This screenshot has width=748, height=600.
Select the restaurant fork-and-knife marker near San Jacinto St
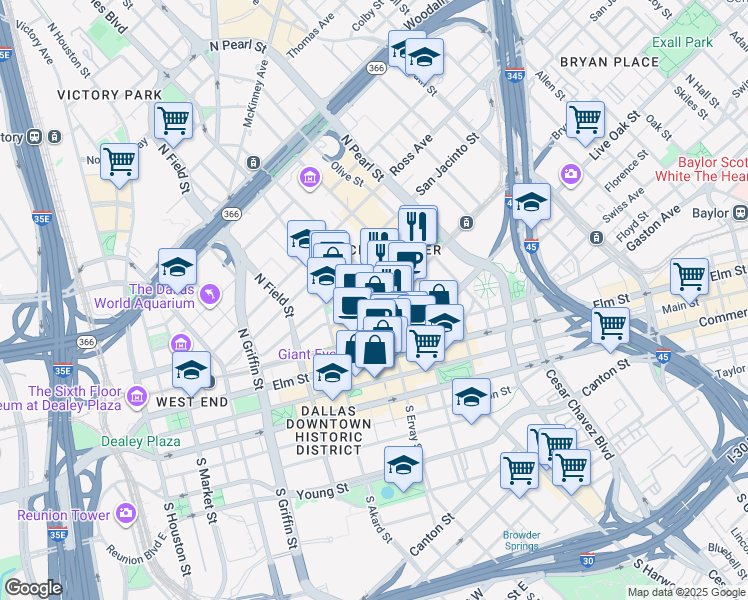point(417,226)
